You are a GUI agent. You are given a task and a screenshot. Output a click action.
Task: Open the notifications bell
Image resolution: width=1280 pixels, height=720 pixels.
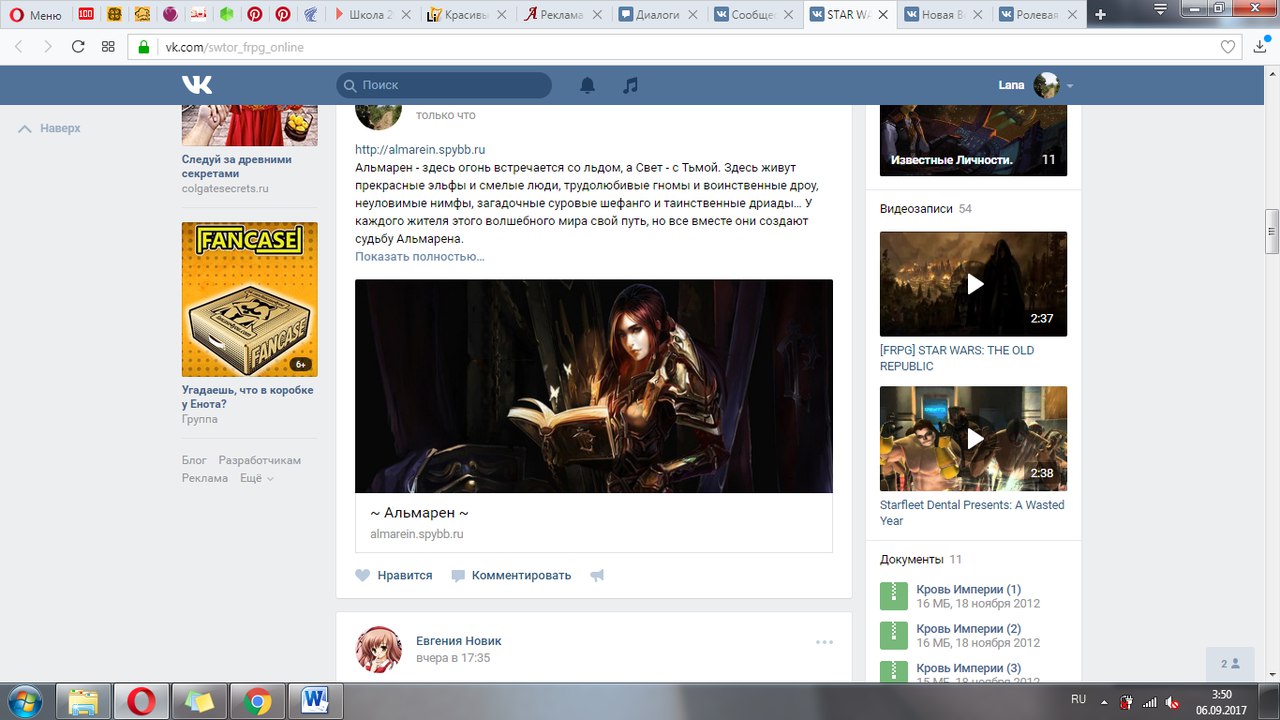click(x=587, y=86)
